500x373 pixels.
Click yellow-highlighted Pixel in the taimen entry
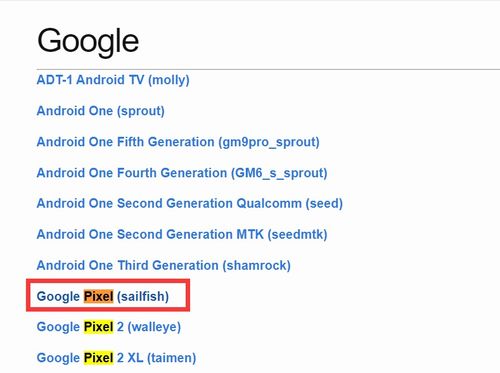point(98,358)
